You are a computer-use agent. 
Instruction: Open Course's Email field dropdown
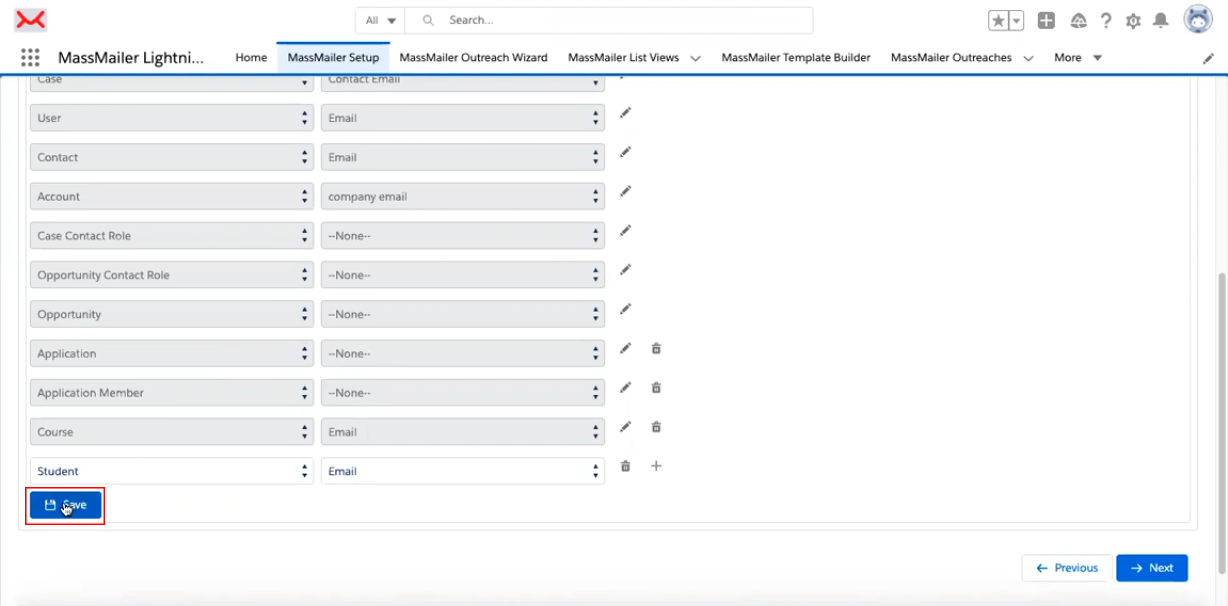463,432
